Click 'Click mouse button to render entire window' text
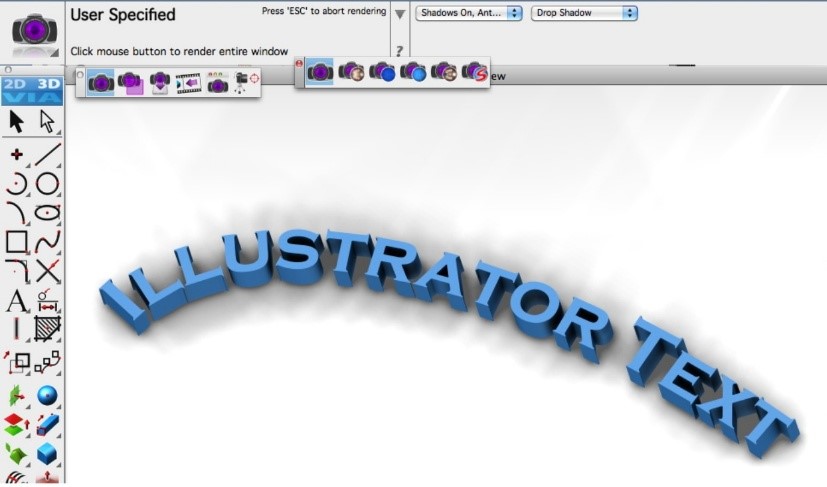Viewport: 827px width, 487px height. click(179, 51)
